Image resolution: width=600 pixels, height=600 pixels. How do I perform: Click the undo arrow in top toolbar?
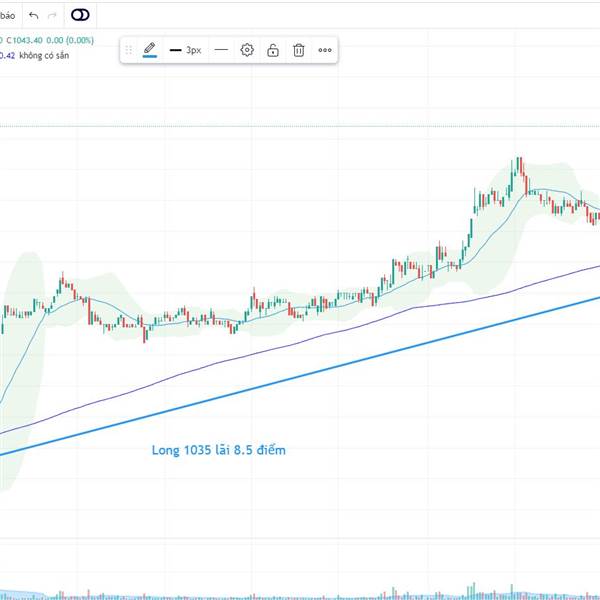click(34, 15)
